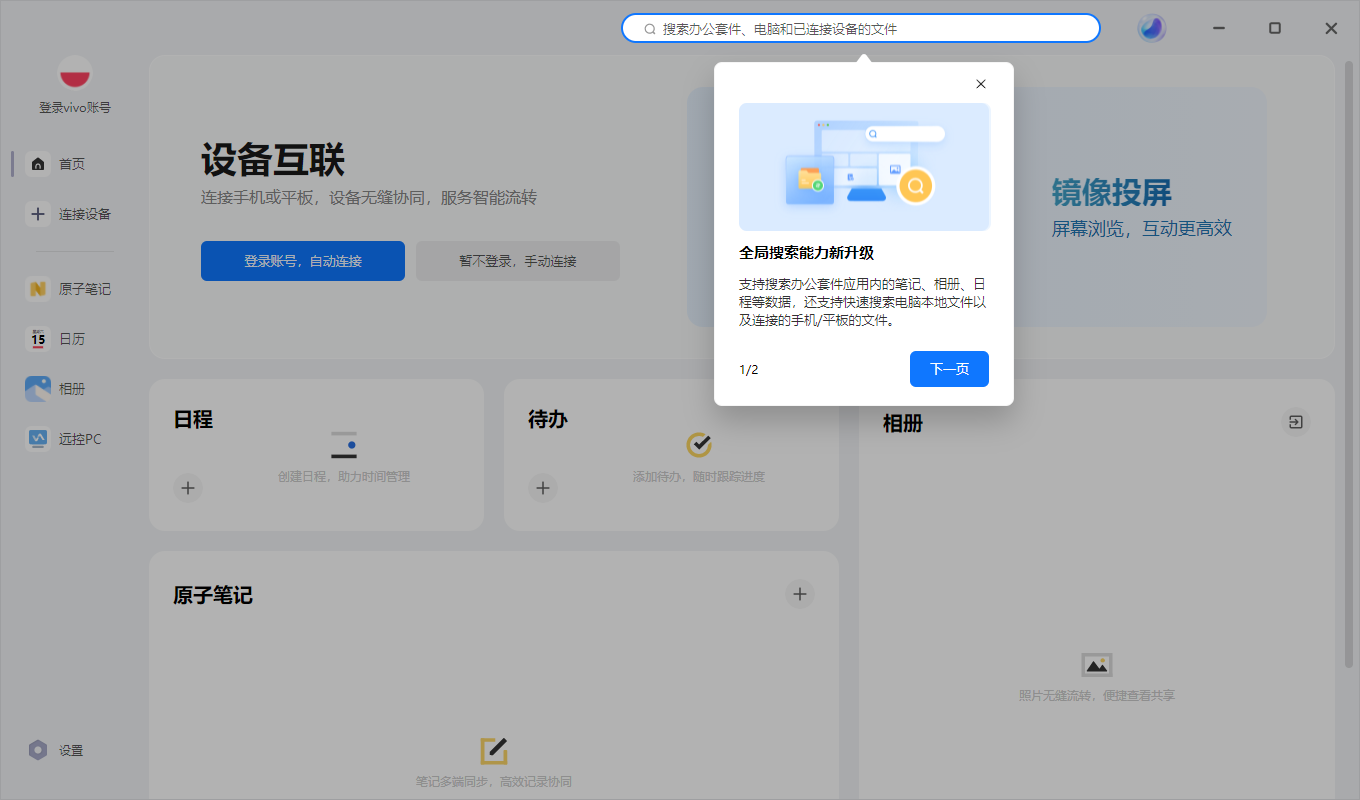Open the 相册 album sidebar icon
The image size is (1360, 800).
(x=38, y=388)
